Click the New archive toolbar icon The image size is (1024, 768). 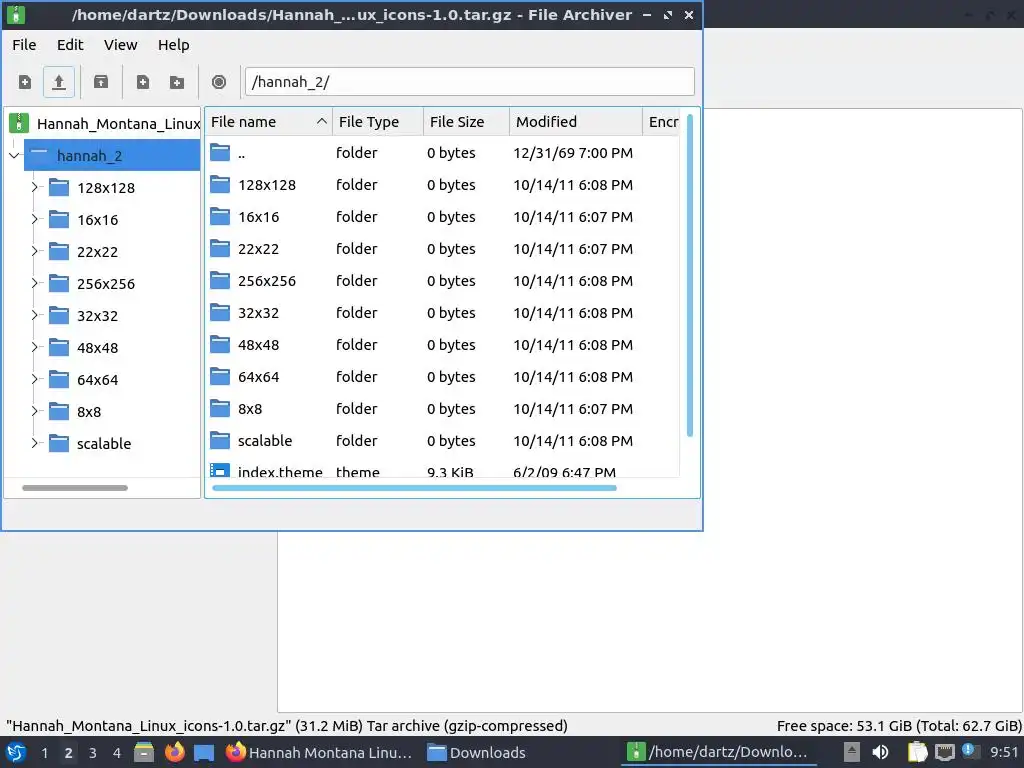25,82
